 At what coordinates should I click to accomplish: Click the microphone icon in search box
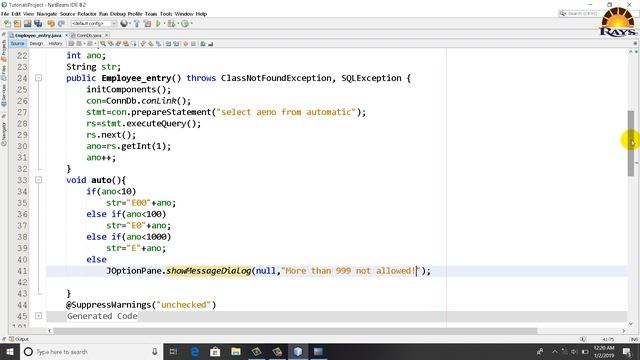pos(155,351)
